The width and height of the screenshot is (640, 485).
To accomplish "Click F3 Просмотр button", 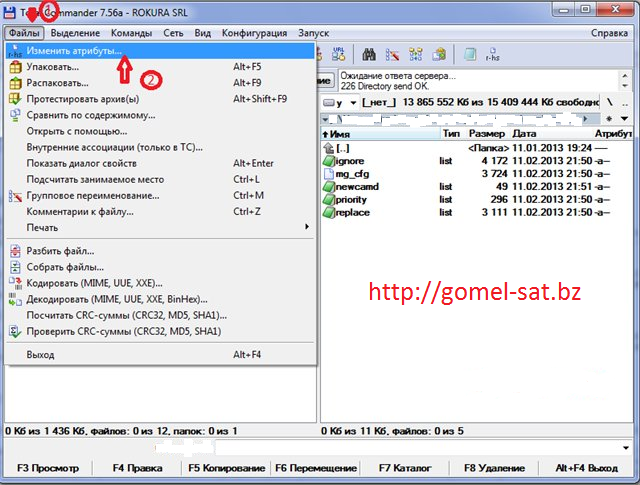I will click(48, 468).
